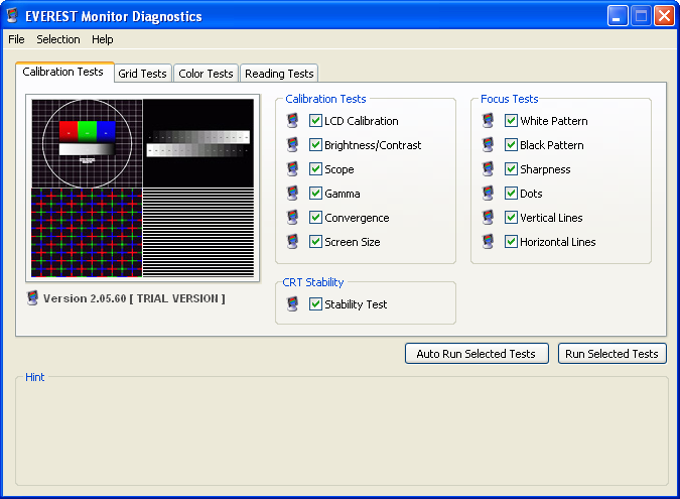Switch to the Reading Tests tab

coord(279,74)
